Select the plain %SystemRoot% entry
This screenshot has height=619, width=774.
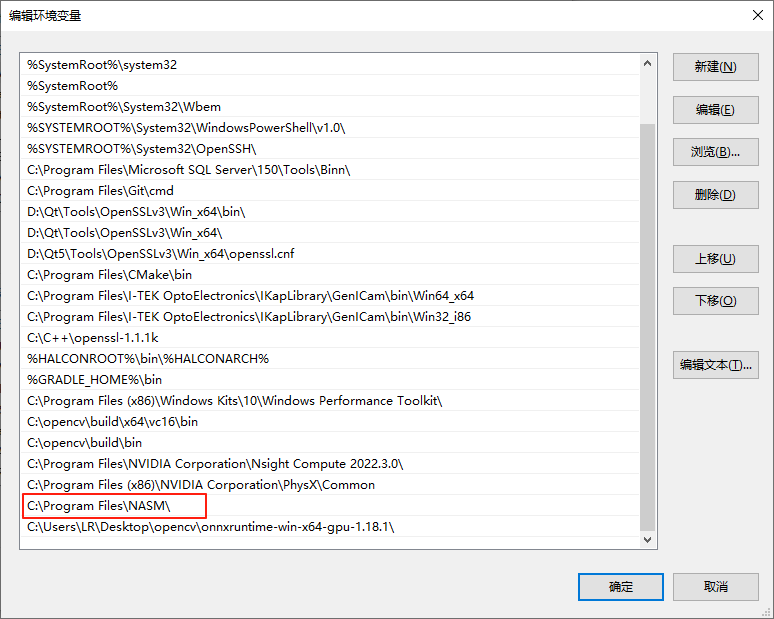click(330, 86)
